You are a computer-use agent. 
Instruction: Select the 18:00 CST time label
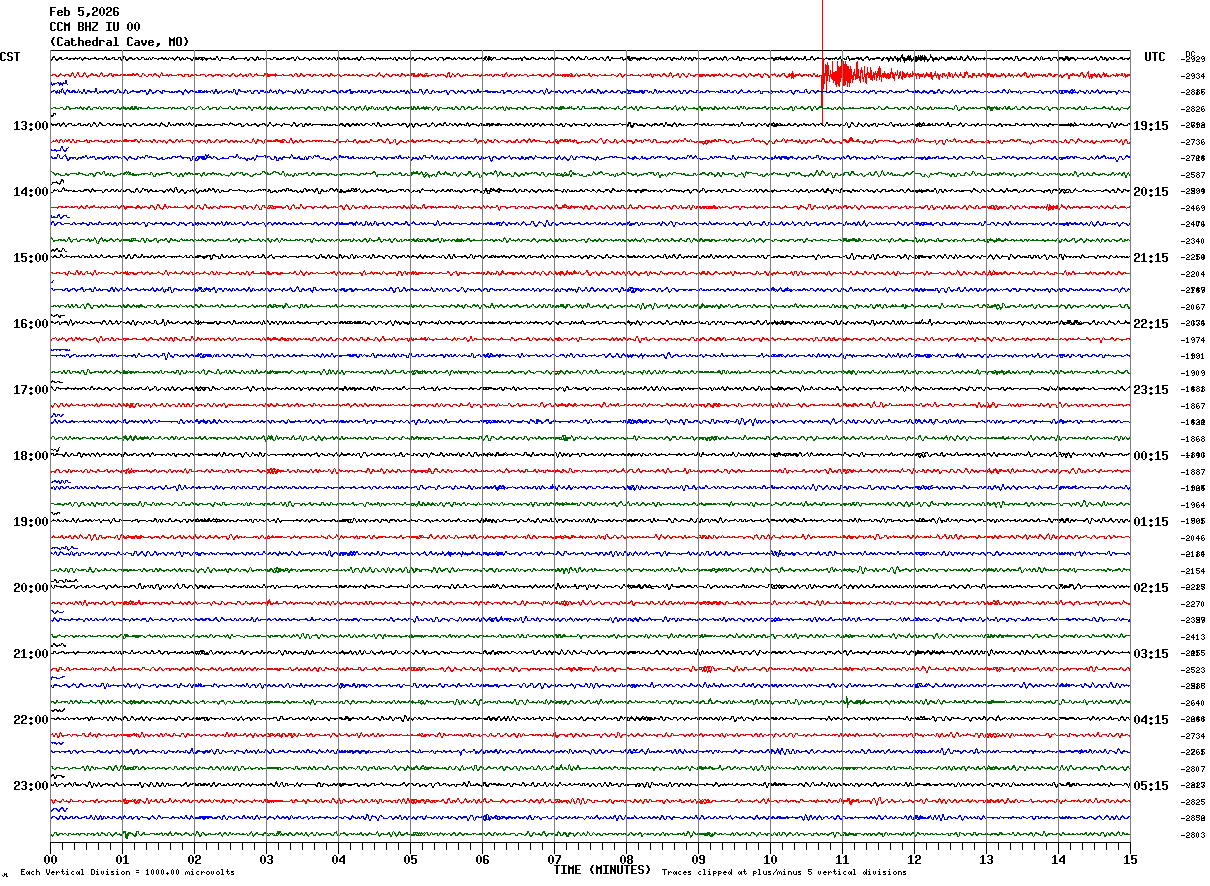[x=31, y=456]
